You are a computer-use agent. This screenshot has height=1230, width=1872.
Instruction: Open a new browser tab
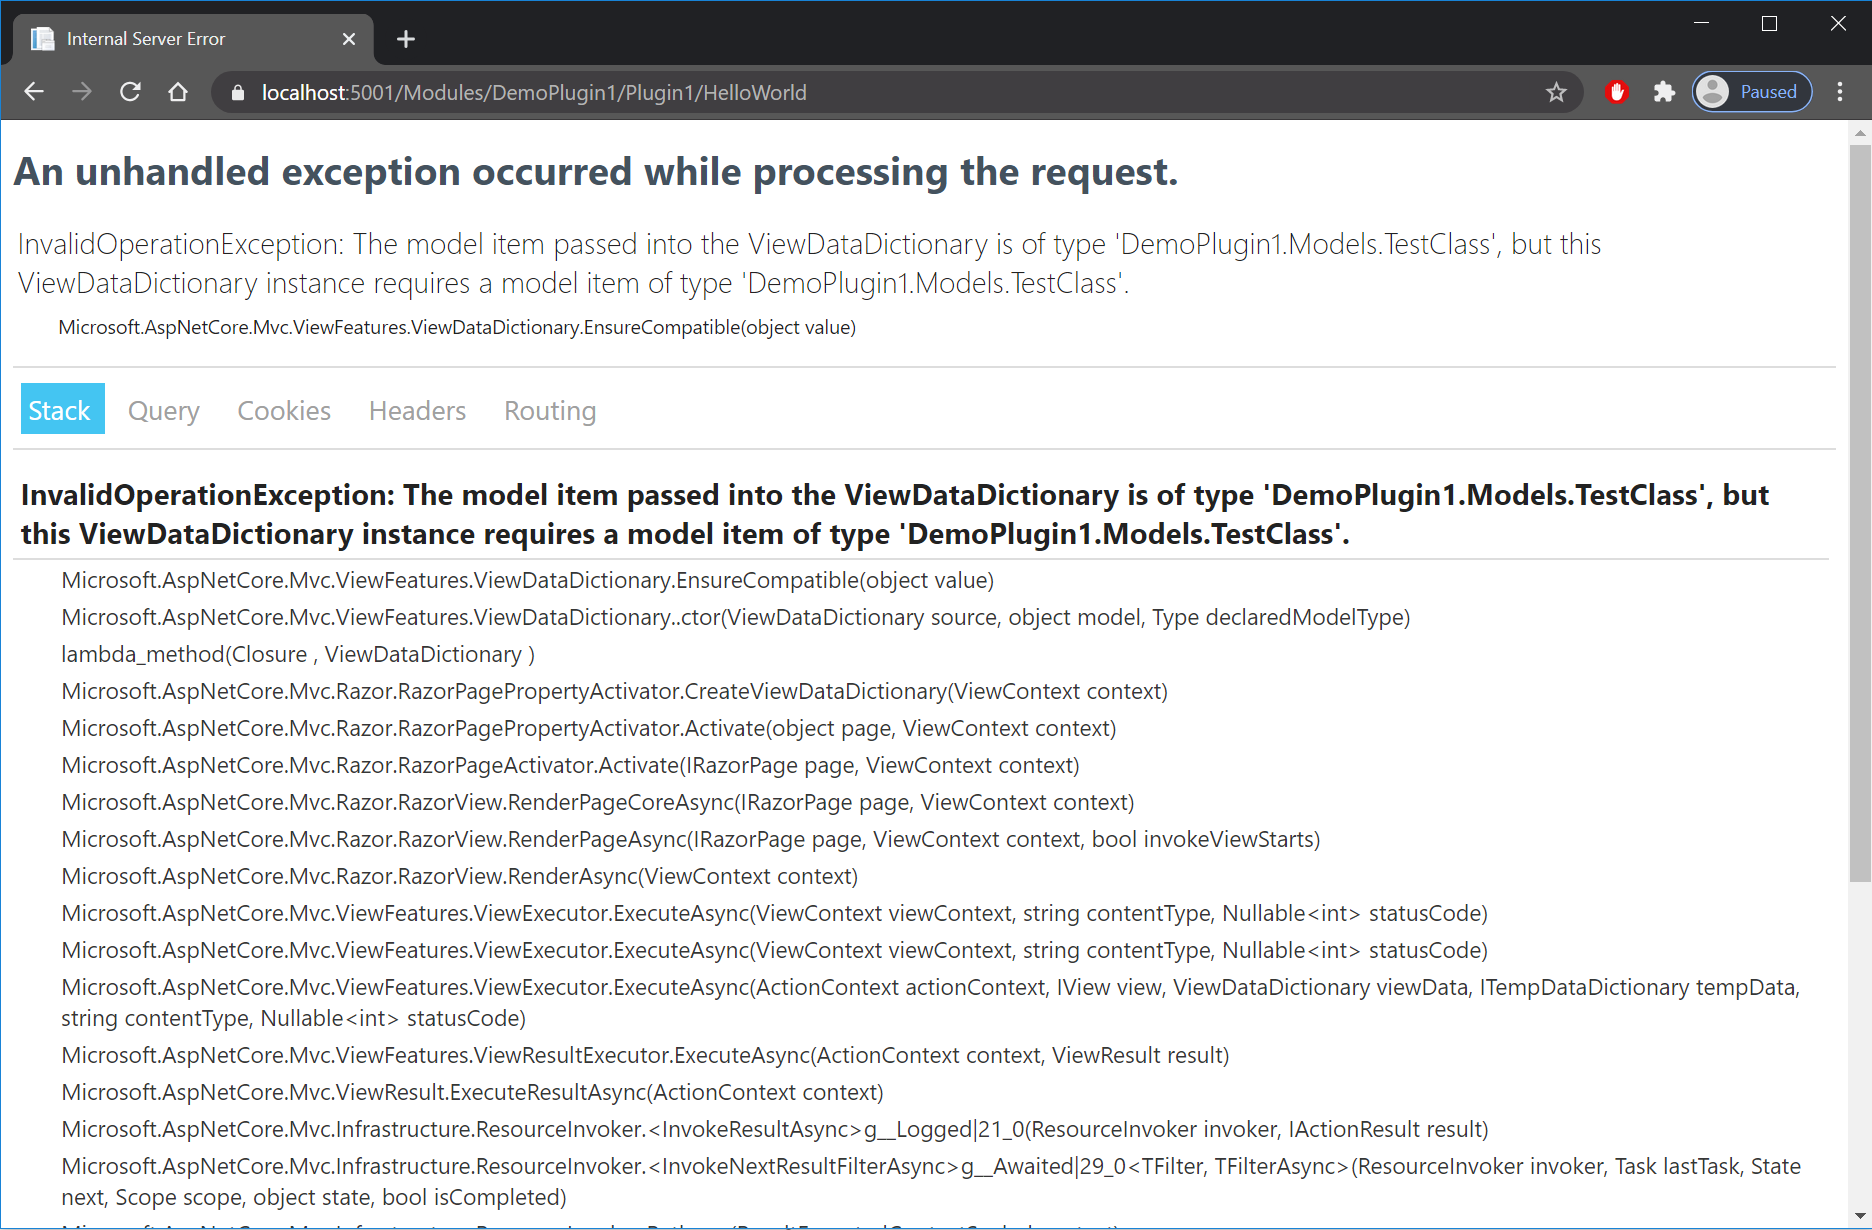click(x=406, y=39)
